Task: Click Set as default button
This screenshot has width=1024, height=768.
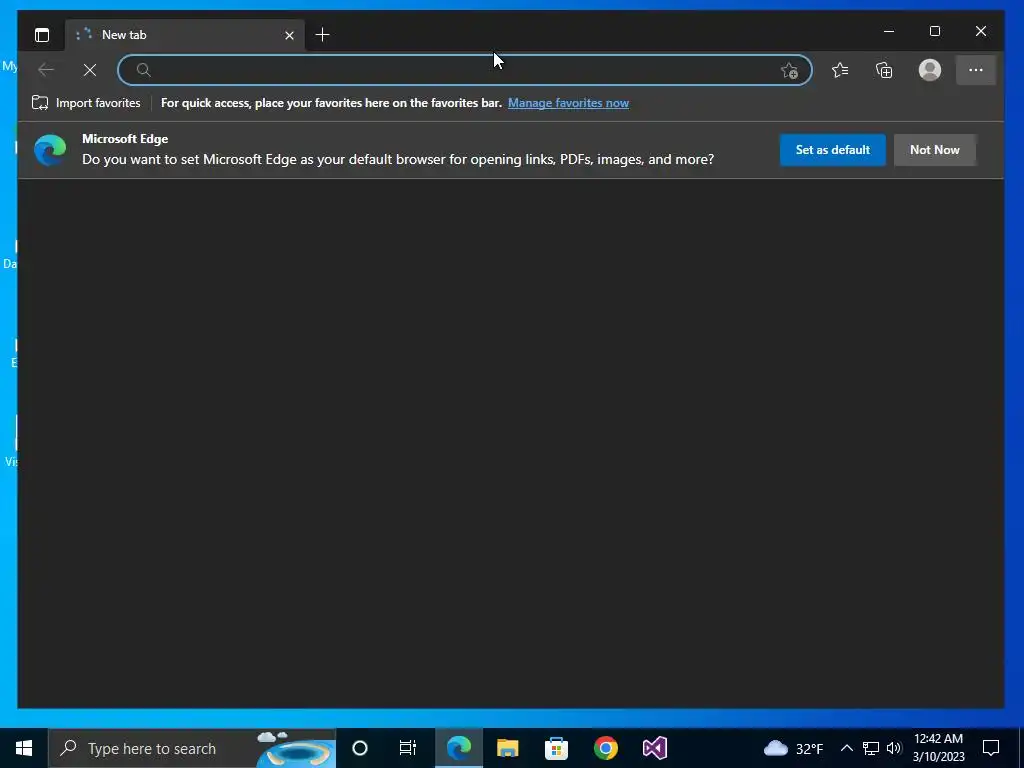Action: point(833,150)
